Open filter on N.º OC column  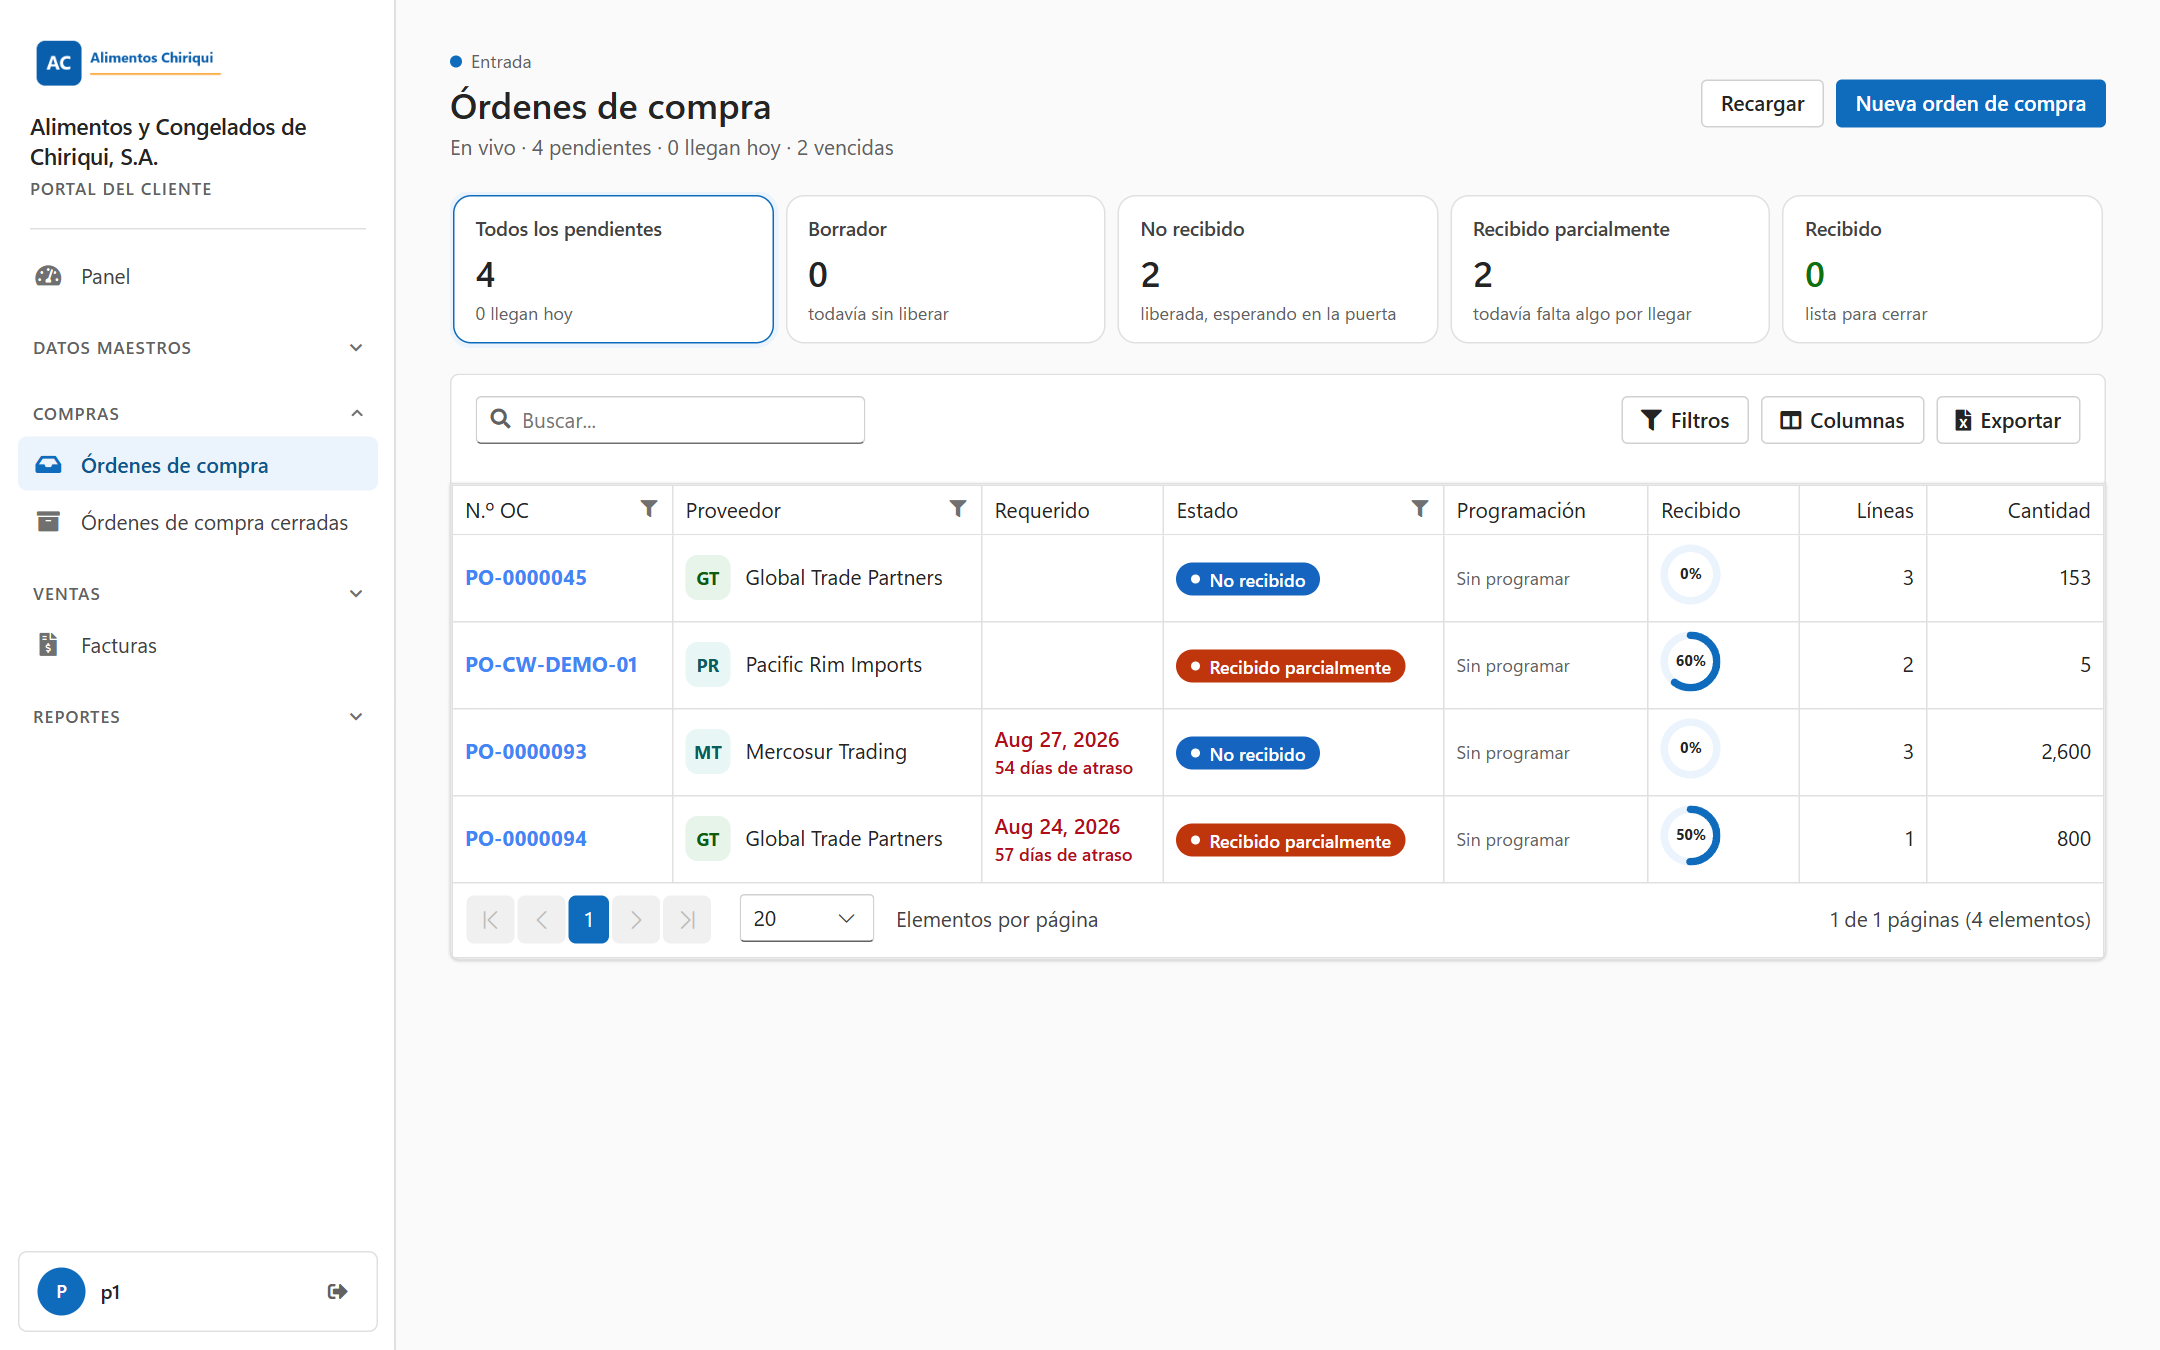point(649,509)
